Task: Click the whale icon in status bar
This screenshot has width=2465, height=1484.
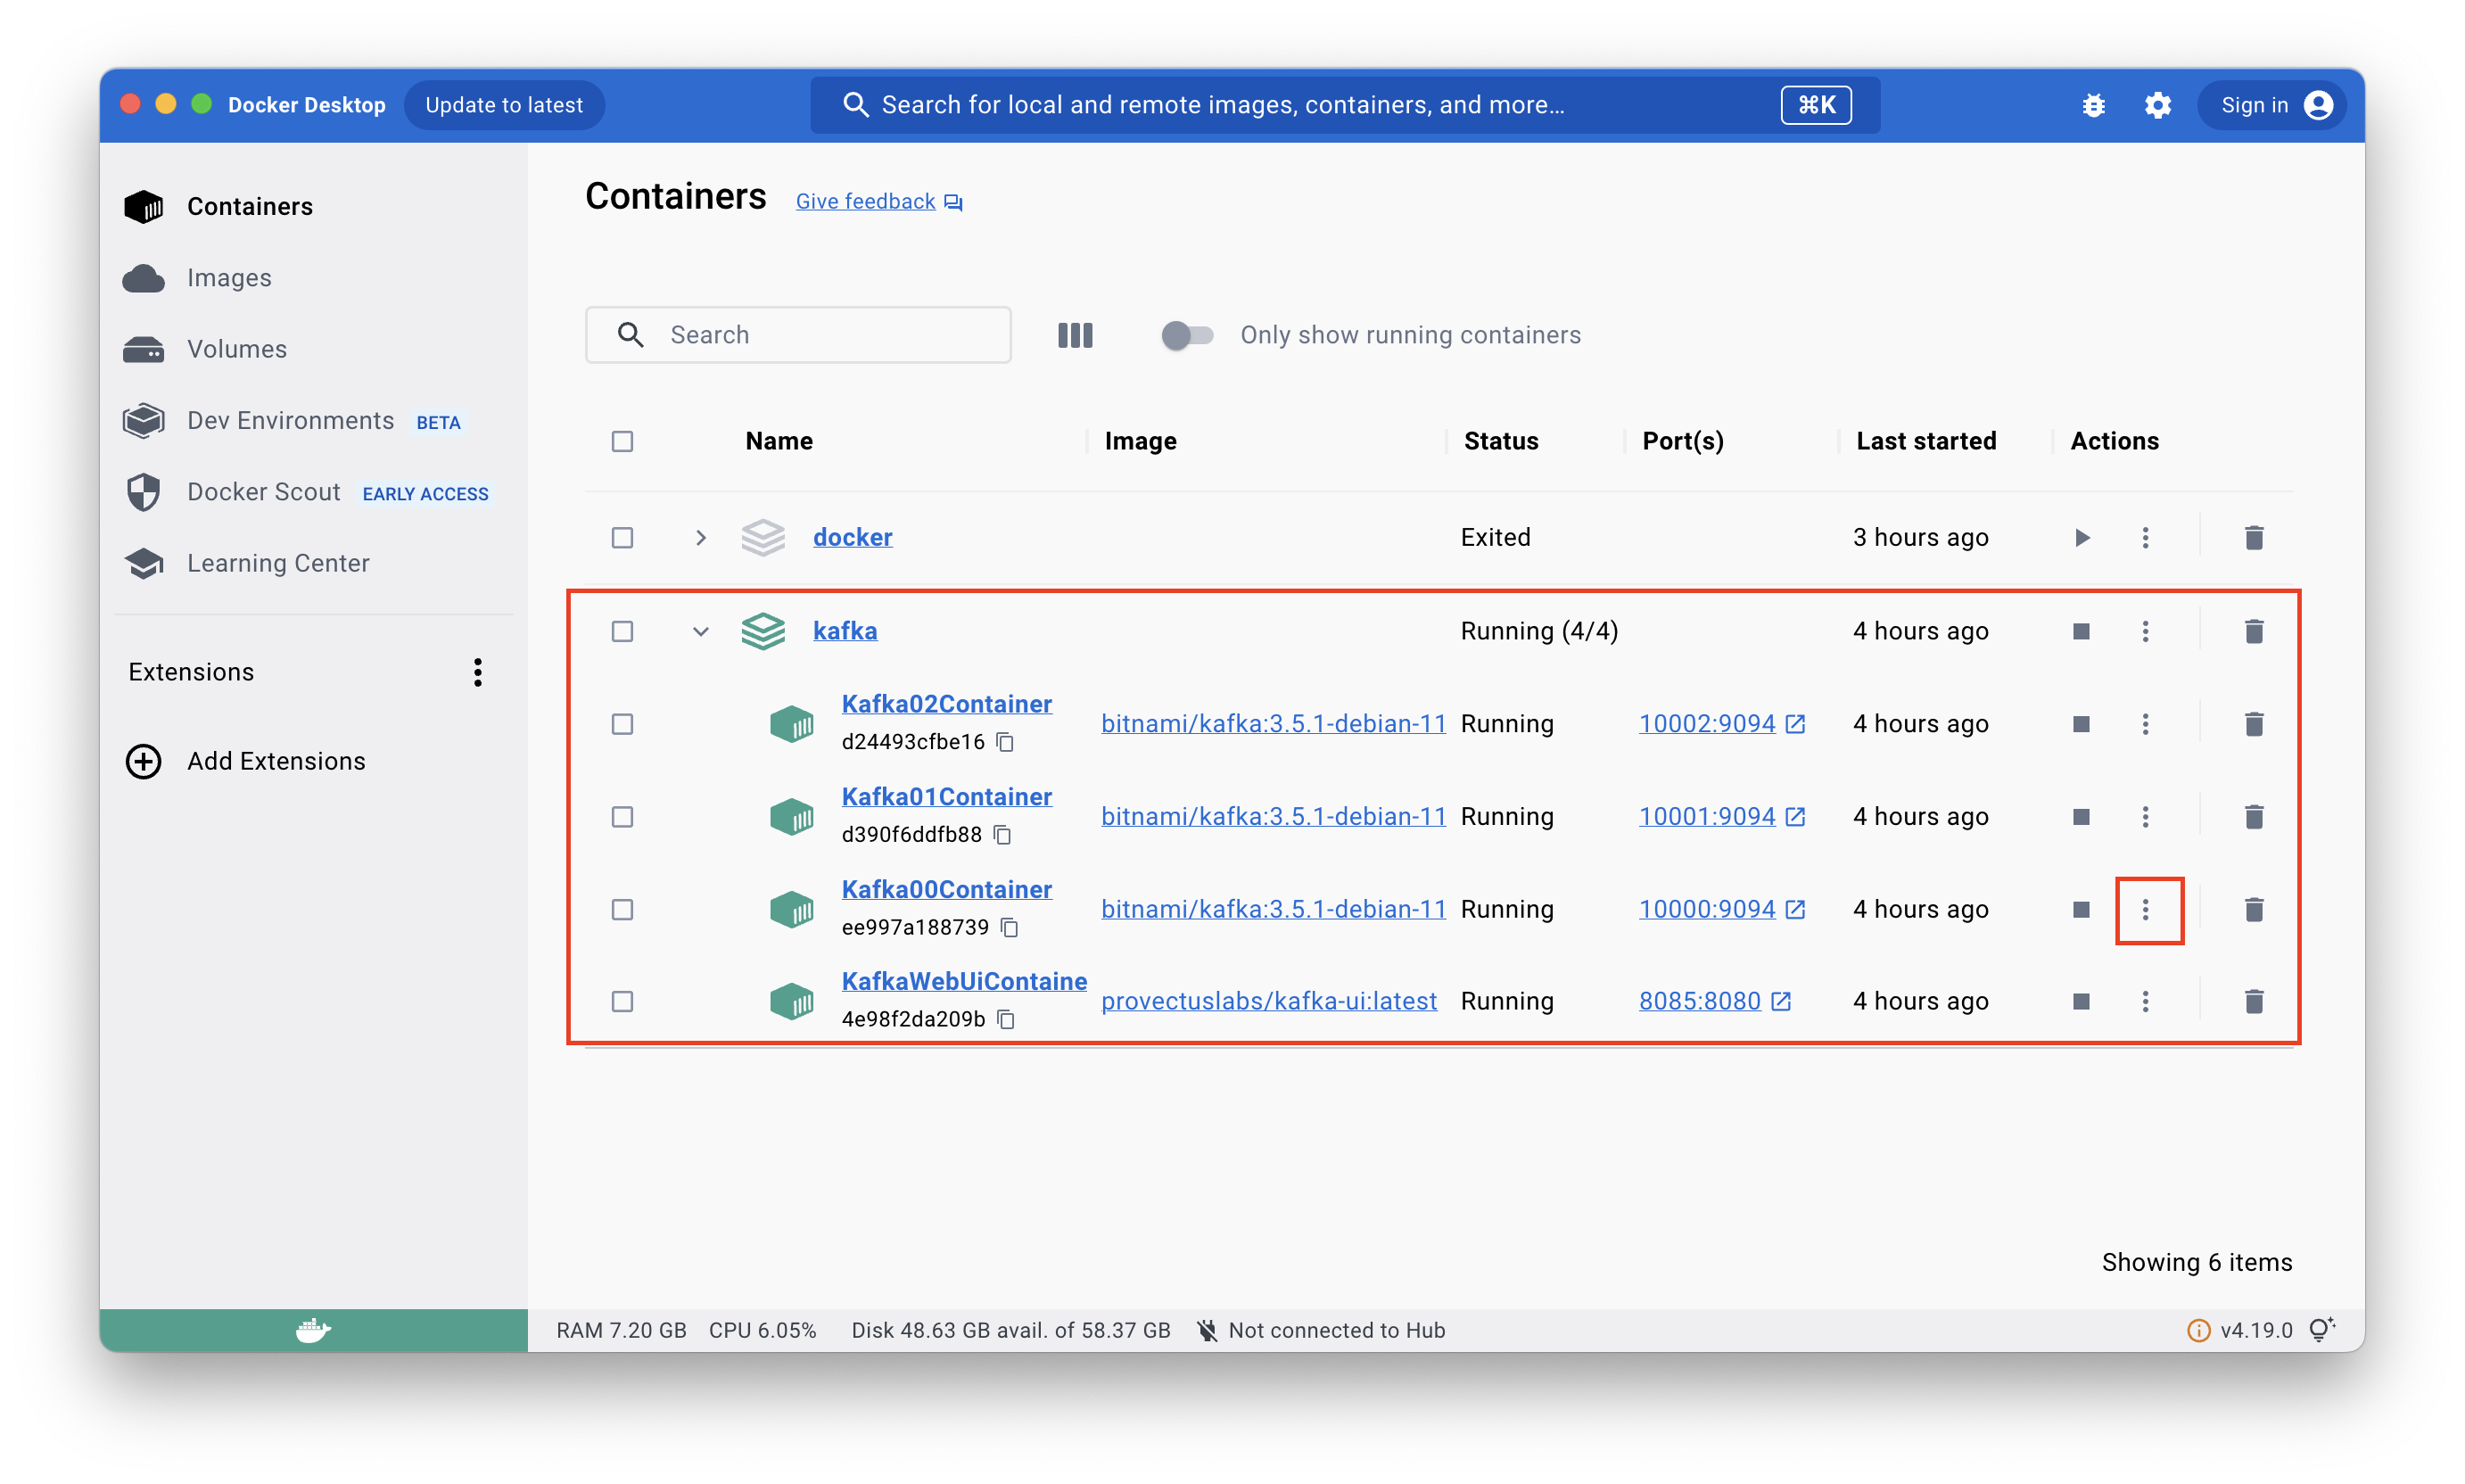Action: (x=313, y=1330)
